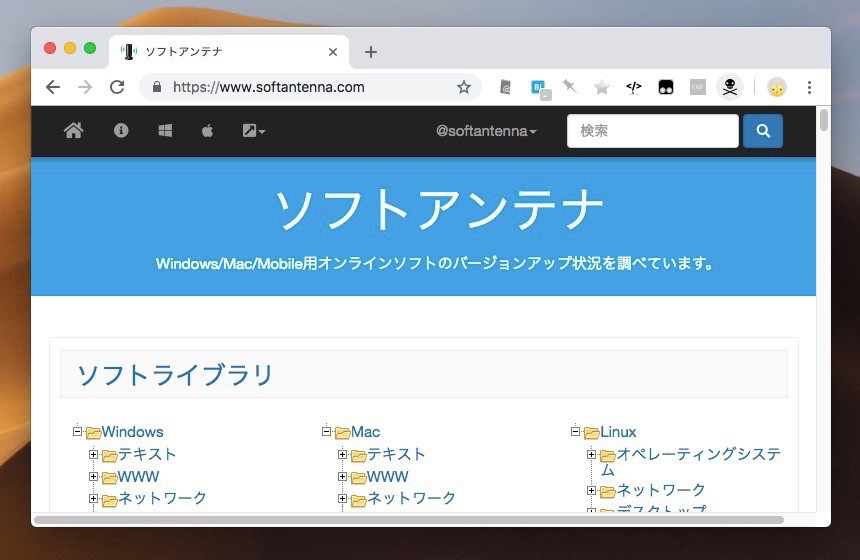Click the gray star extension icon
Screen dimensions: 860x560
coord(602,87)
